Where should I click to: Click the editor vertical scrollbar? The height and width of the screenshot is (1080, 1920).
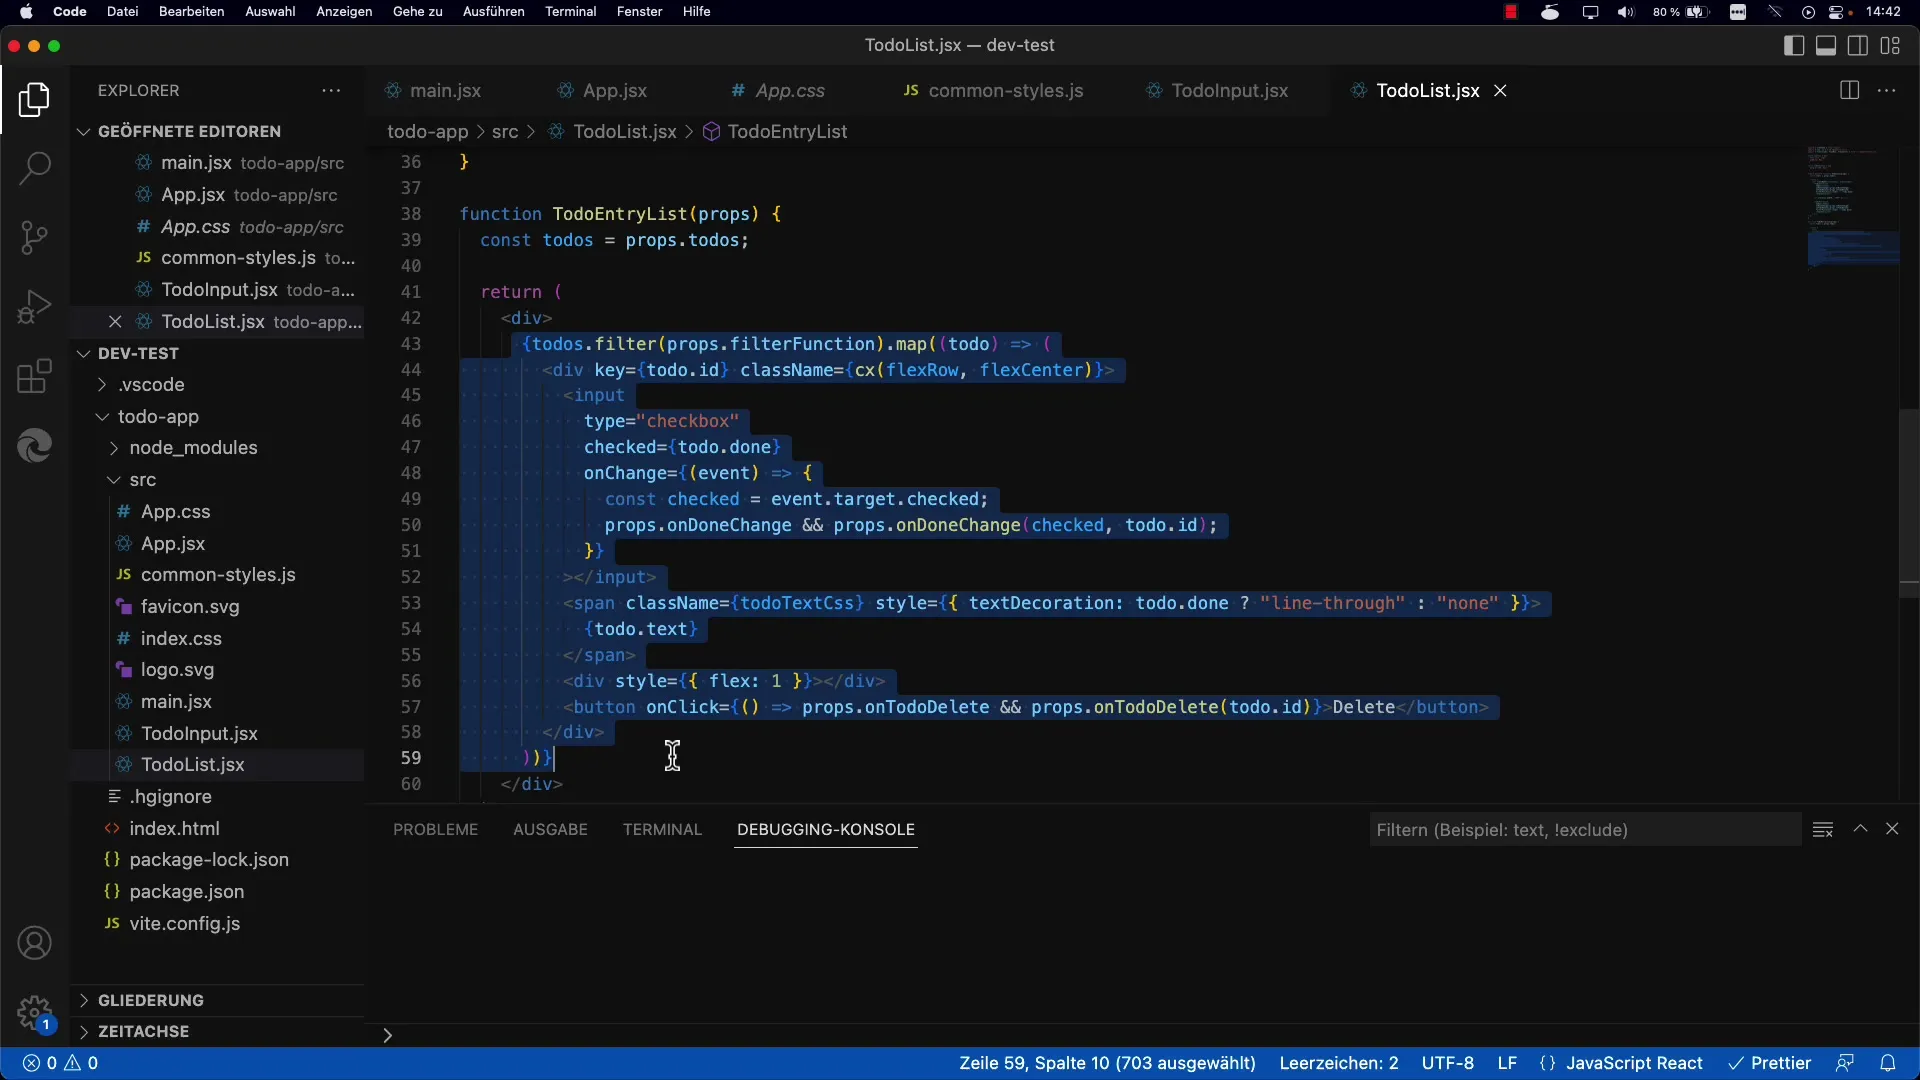pyautogui.click(x=1909, y=503)
